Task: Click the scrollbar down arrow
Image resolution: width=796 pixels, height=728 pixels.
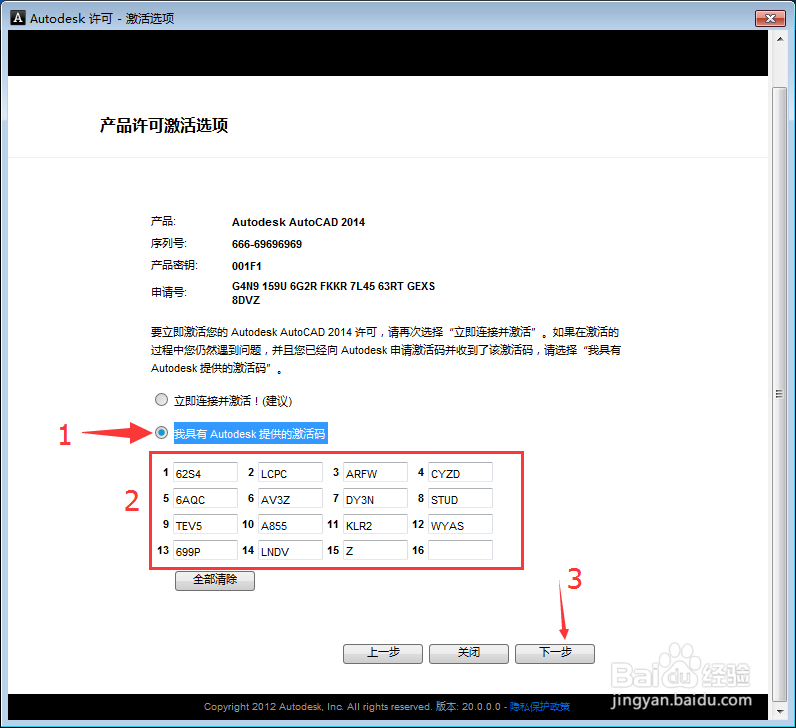Action: [780, 712]
